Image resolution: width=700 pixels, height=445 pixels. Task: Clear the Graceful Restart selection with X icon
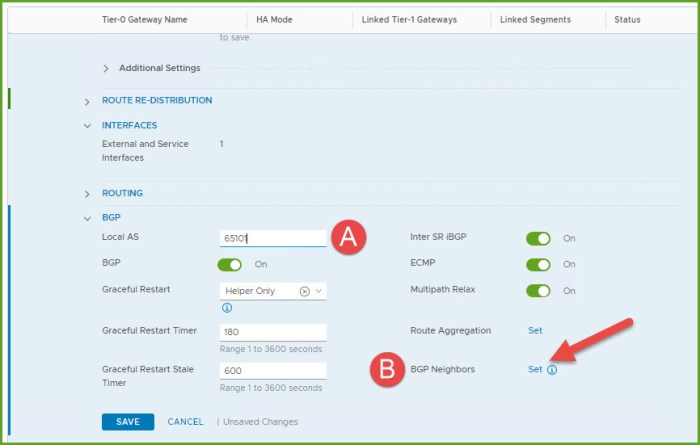point(304,291)
